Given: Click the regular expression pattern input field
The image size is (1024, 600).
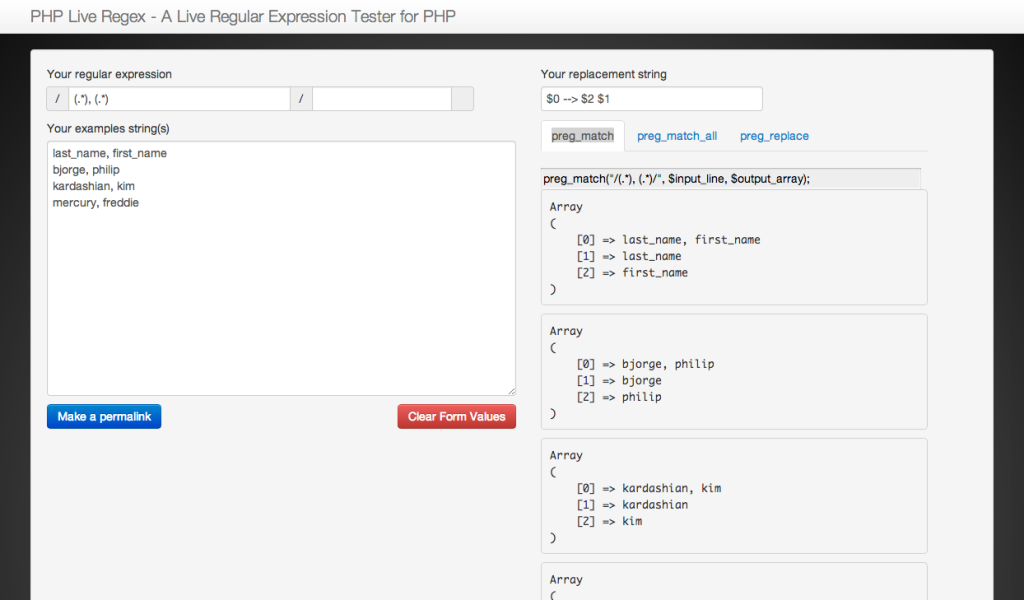Looking at the screenshot, I should click(x=179, y=99).
